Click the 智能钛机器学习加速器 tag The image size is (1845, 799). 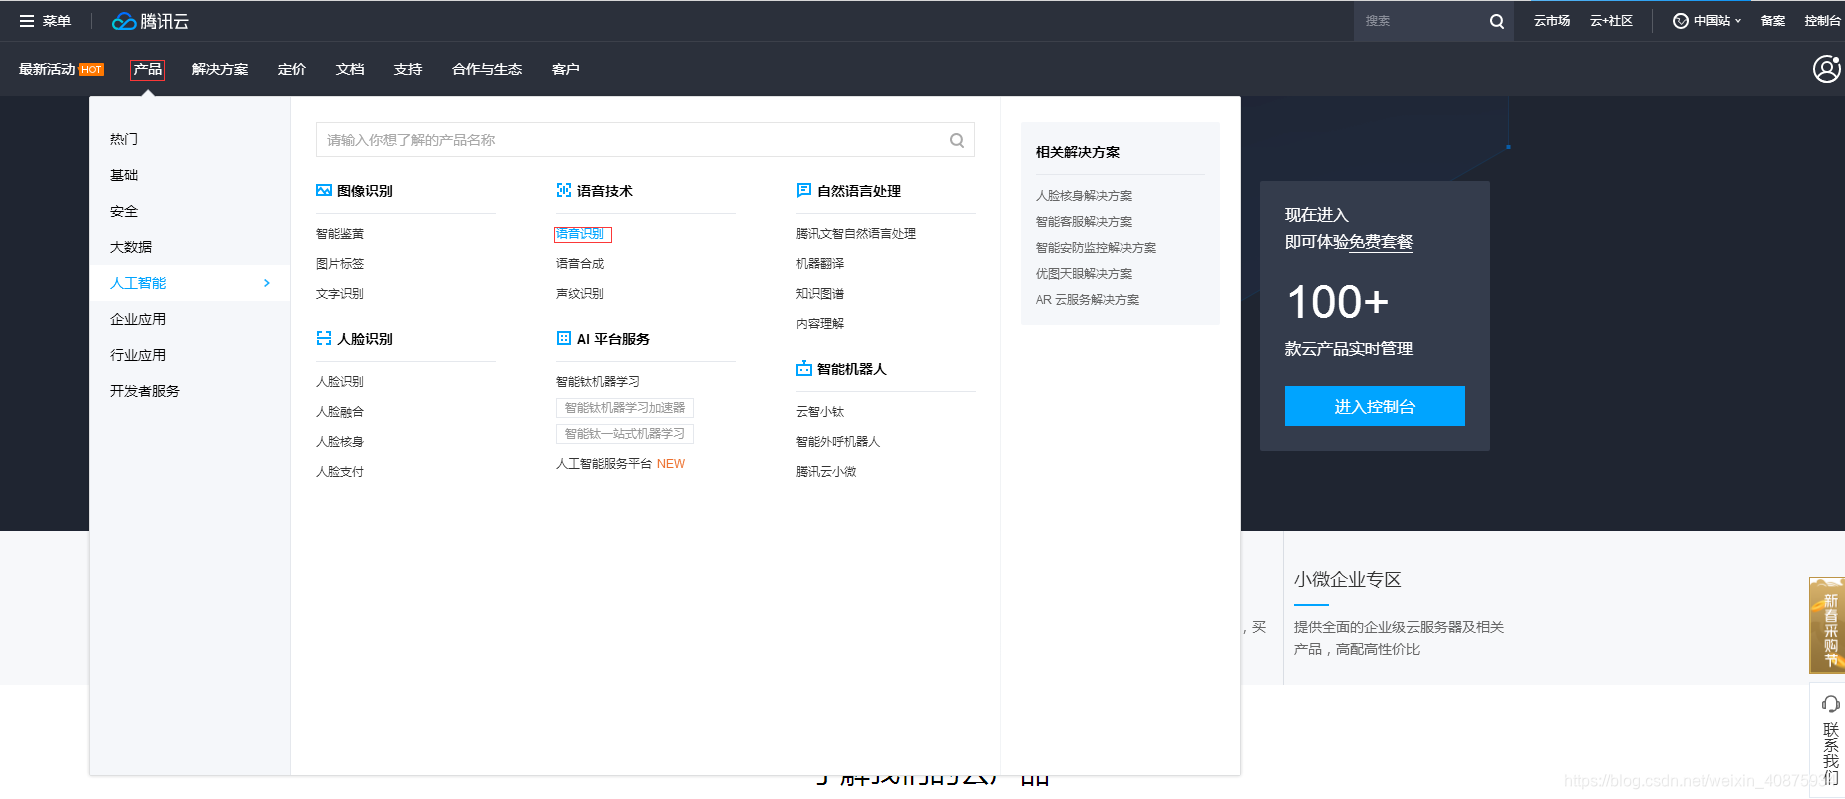point(625,407)
